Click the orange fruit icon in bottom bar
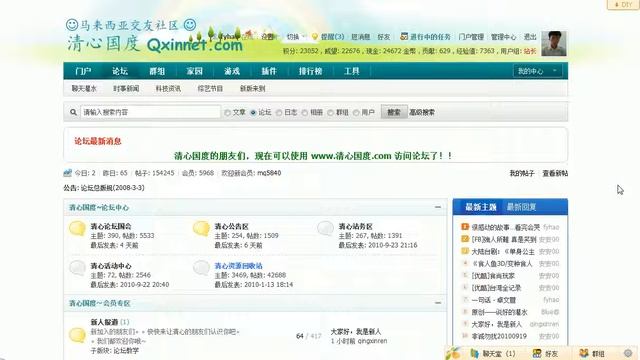Image resolution: width=640 pixels, height=360 pixels. pos(453,353)
